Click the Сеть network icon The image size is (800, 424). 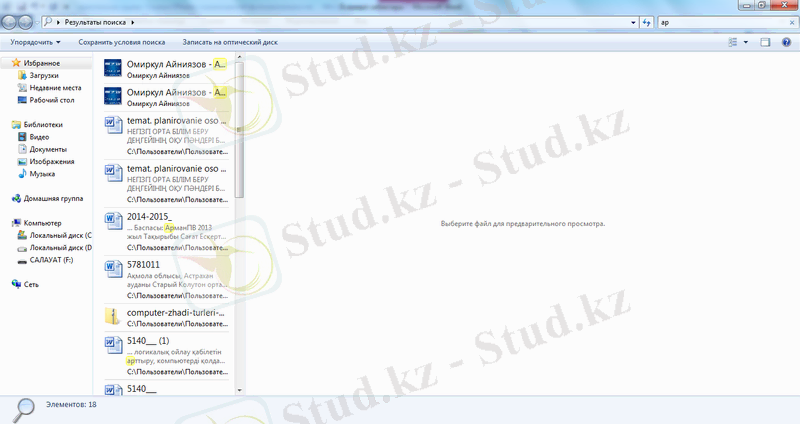pyautogui.click(x=32, y=284)
